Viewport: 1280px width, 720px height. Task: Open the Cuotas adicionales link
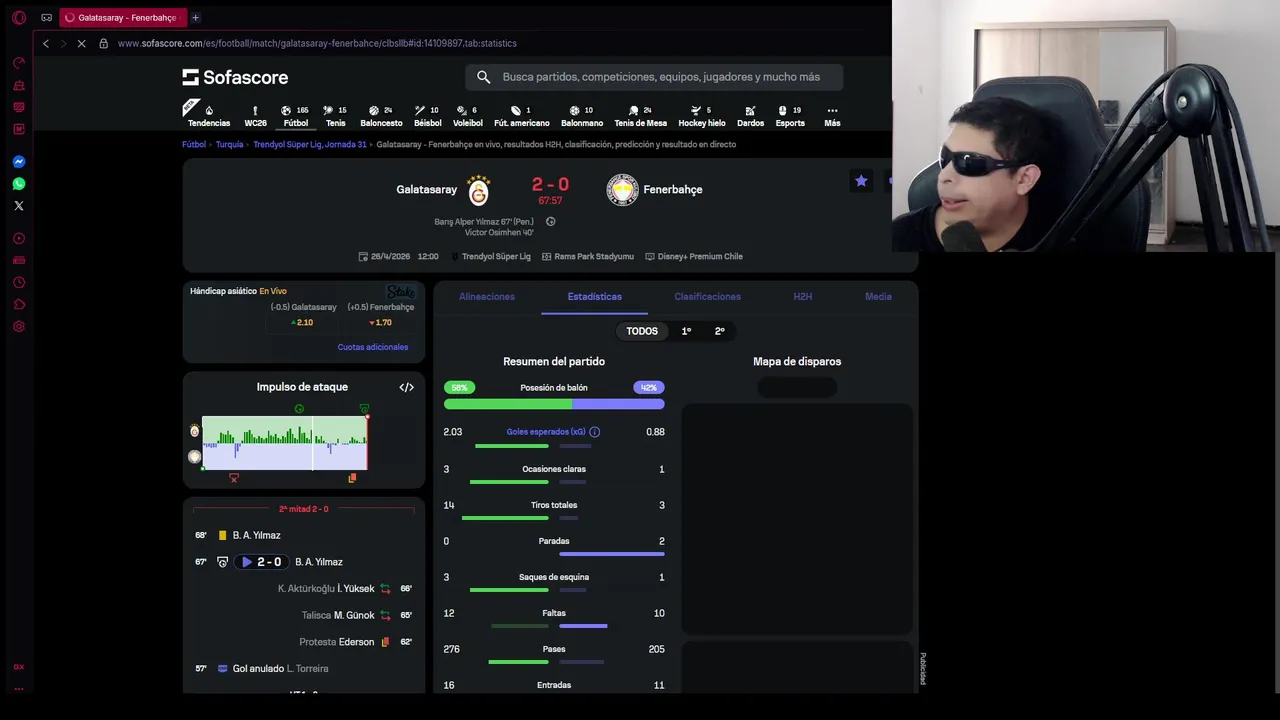click(x=373, y=347)
